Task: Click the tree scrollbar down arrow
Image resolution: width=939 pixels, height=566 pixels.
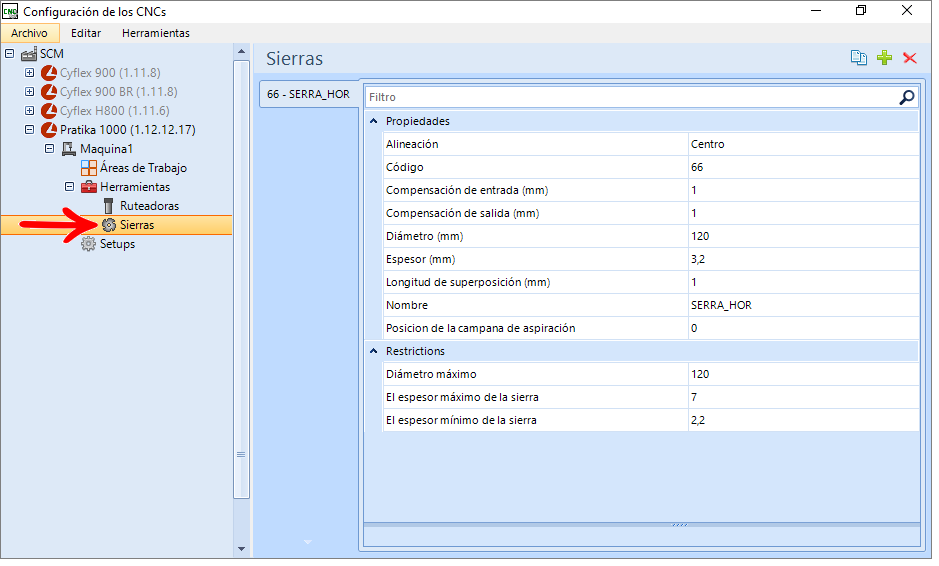Action: click(241, 549)
